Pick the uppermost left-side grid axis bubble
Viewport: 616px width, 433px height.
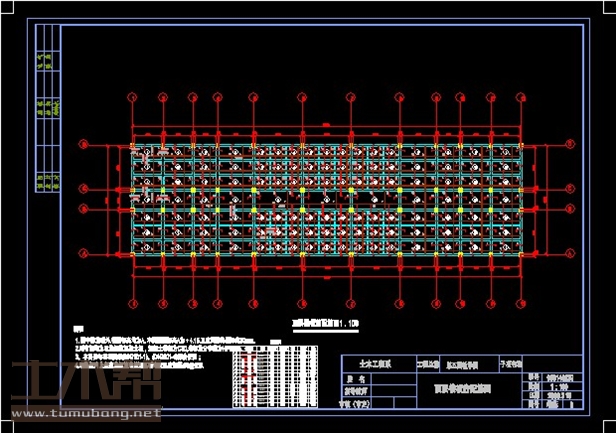tap(84, 146)
